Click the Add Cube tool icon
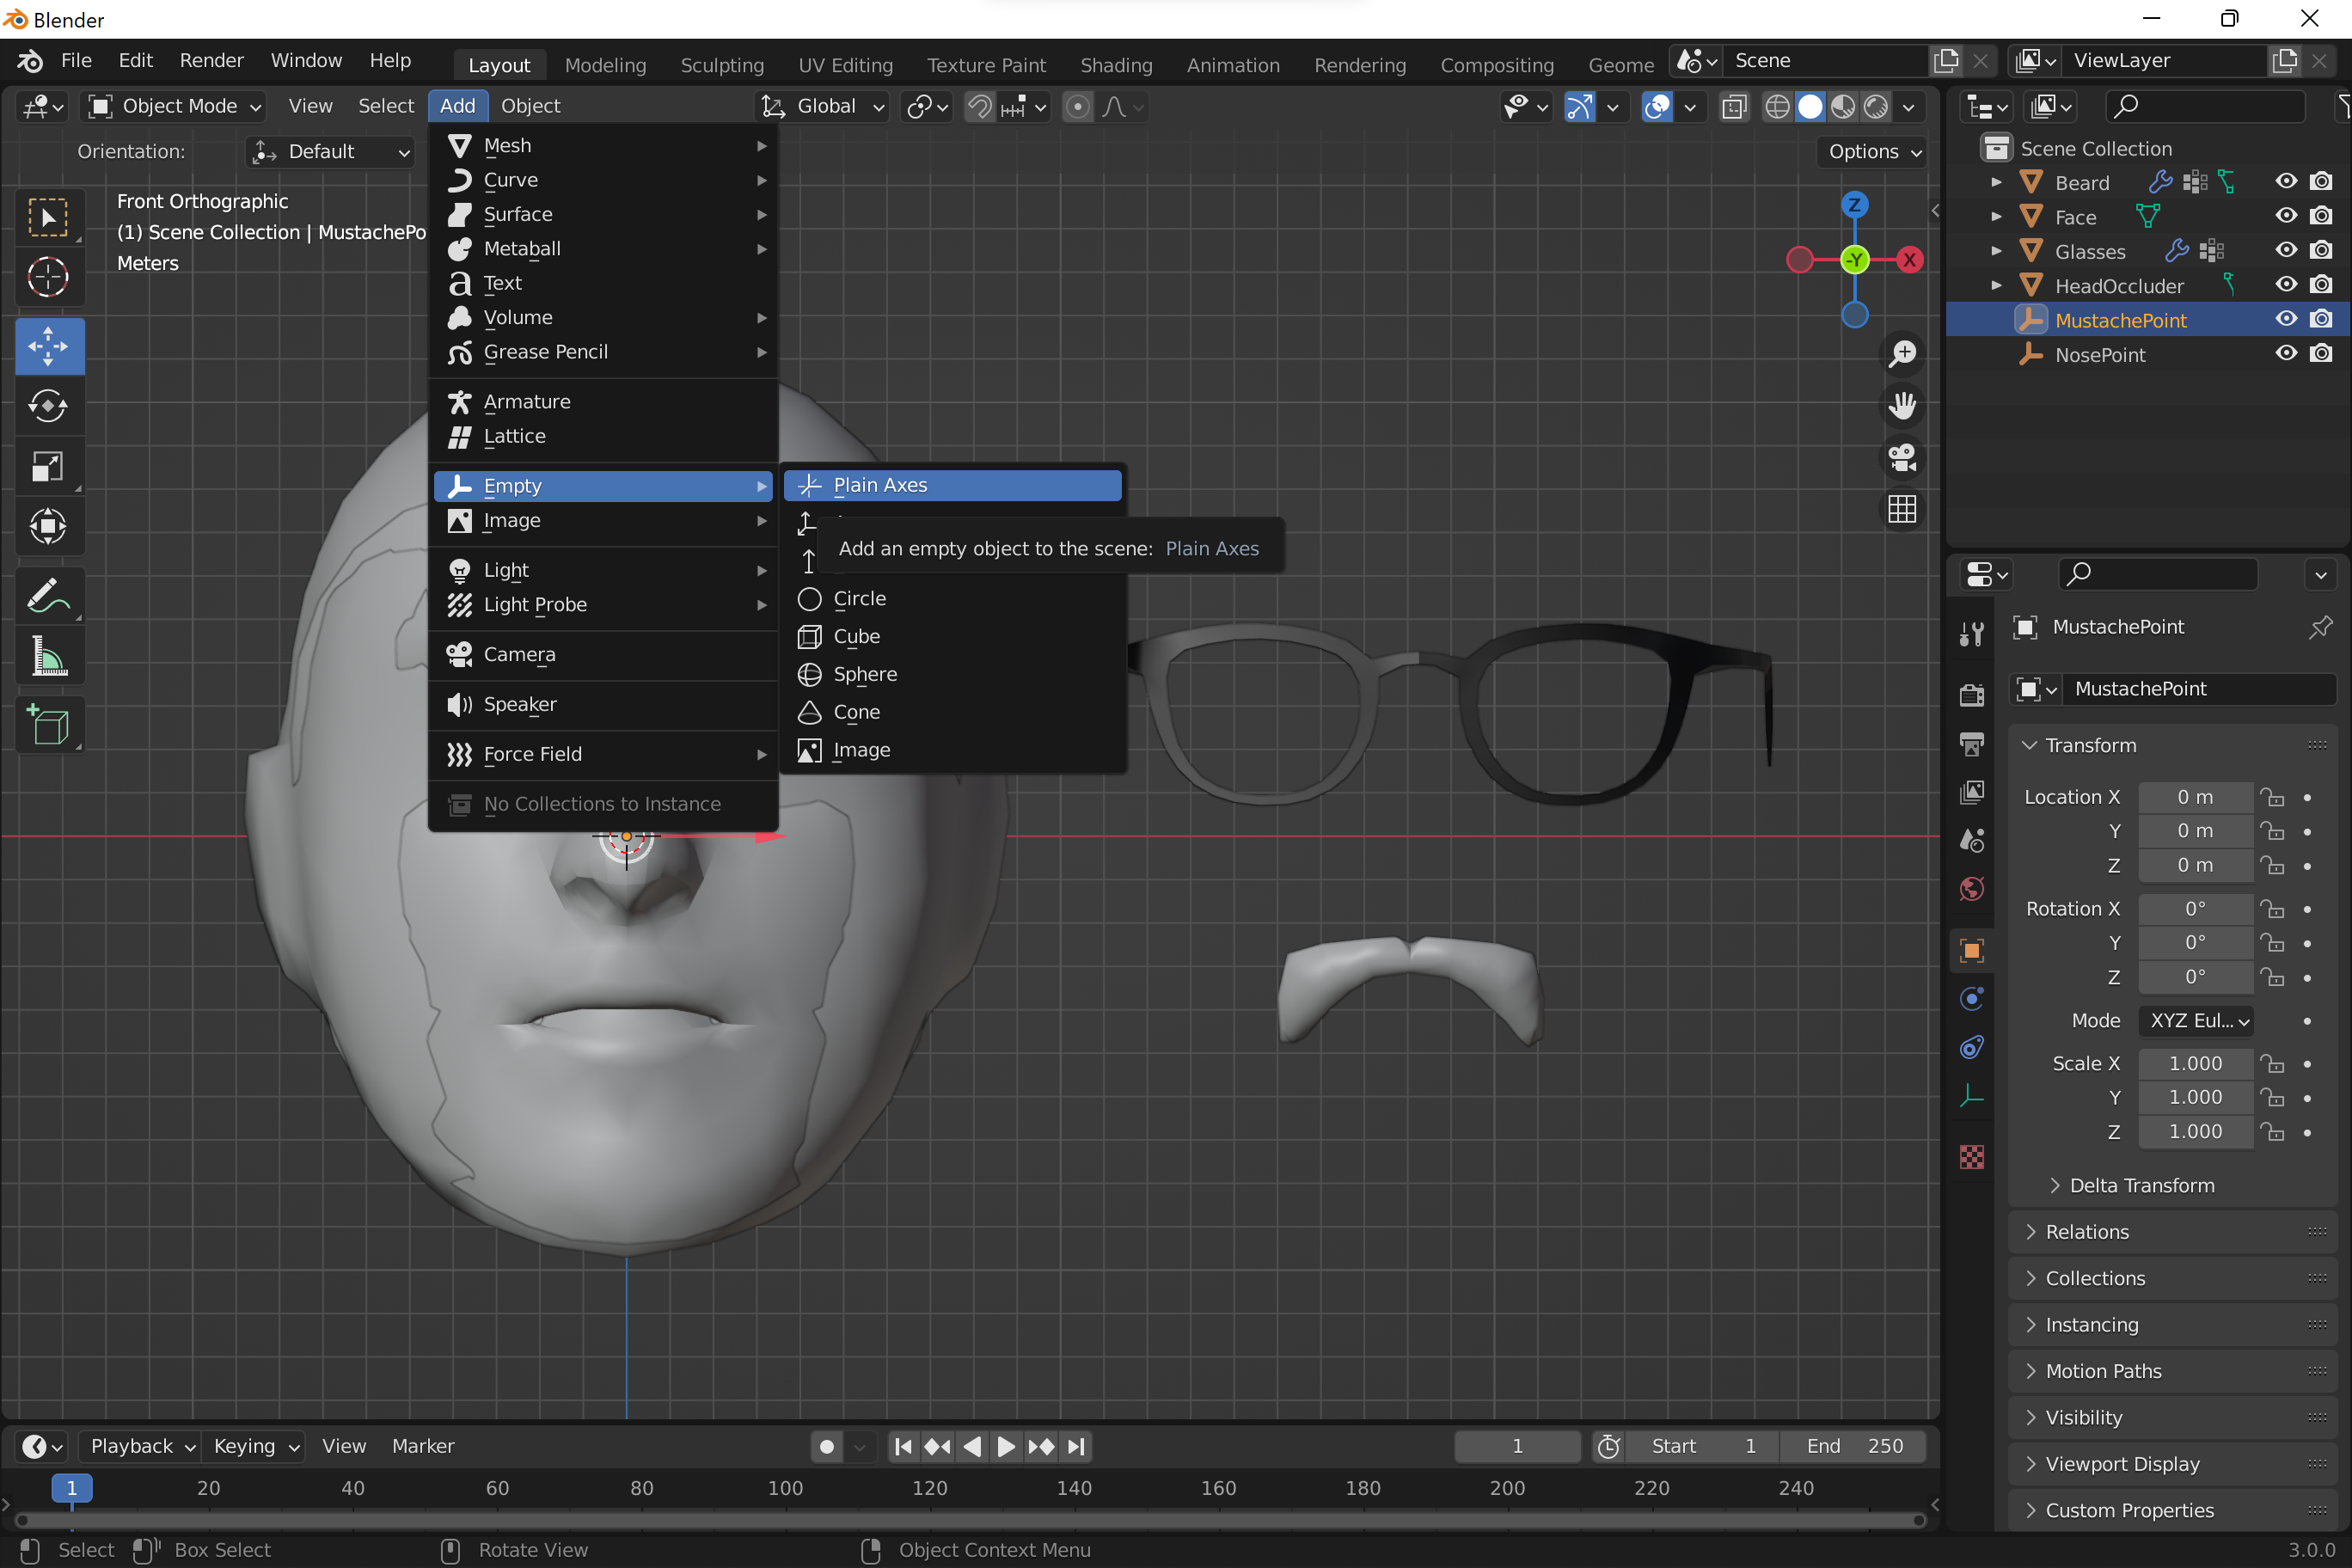 coord(48,725)
